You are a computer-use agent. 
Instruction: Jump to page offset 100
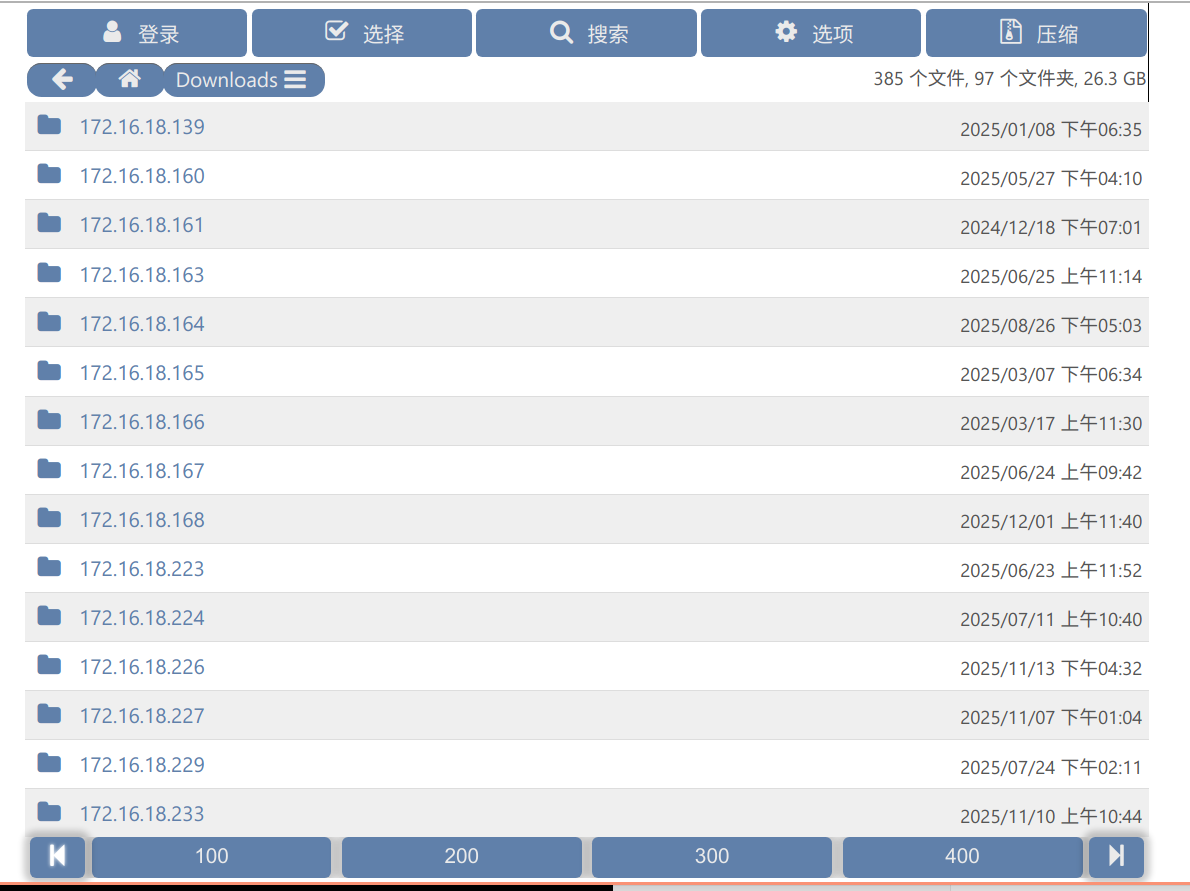click(x=211, y=856)
